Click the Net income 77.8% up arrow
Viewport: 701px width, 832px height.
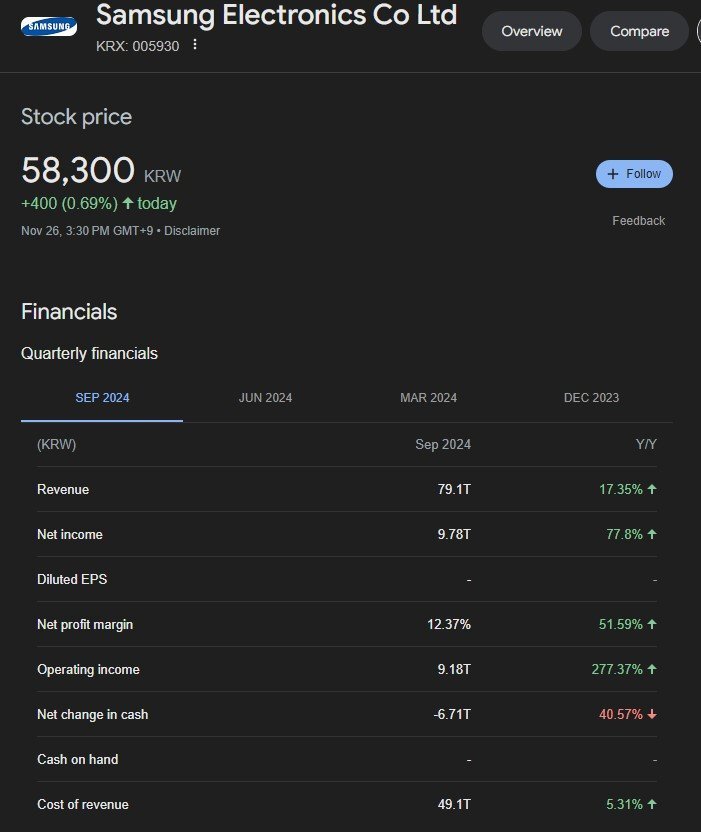tap(652, 534)
